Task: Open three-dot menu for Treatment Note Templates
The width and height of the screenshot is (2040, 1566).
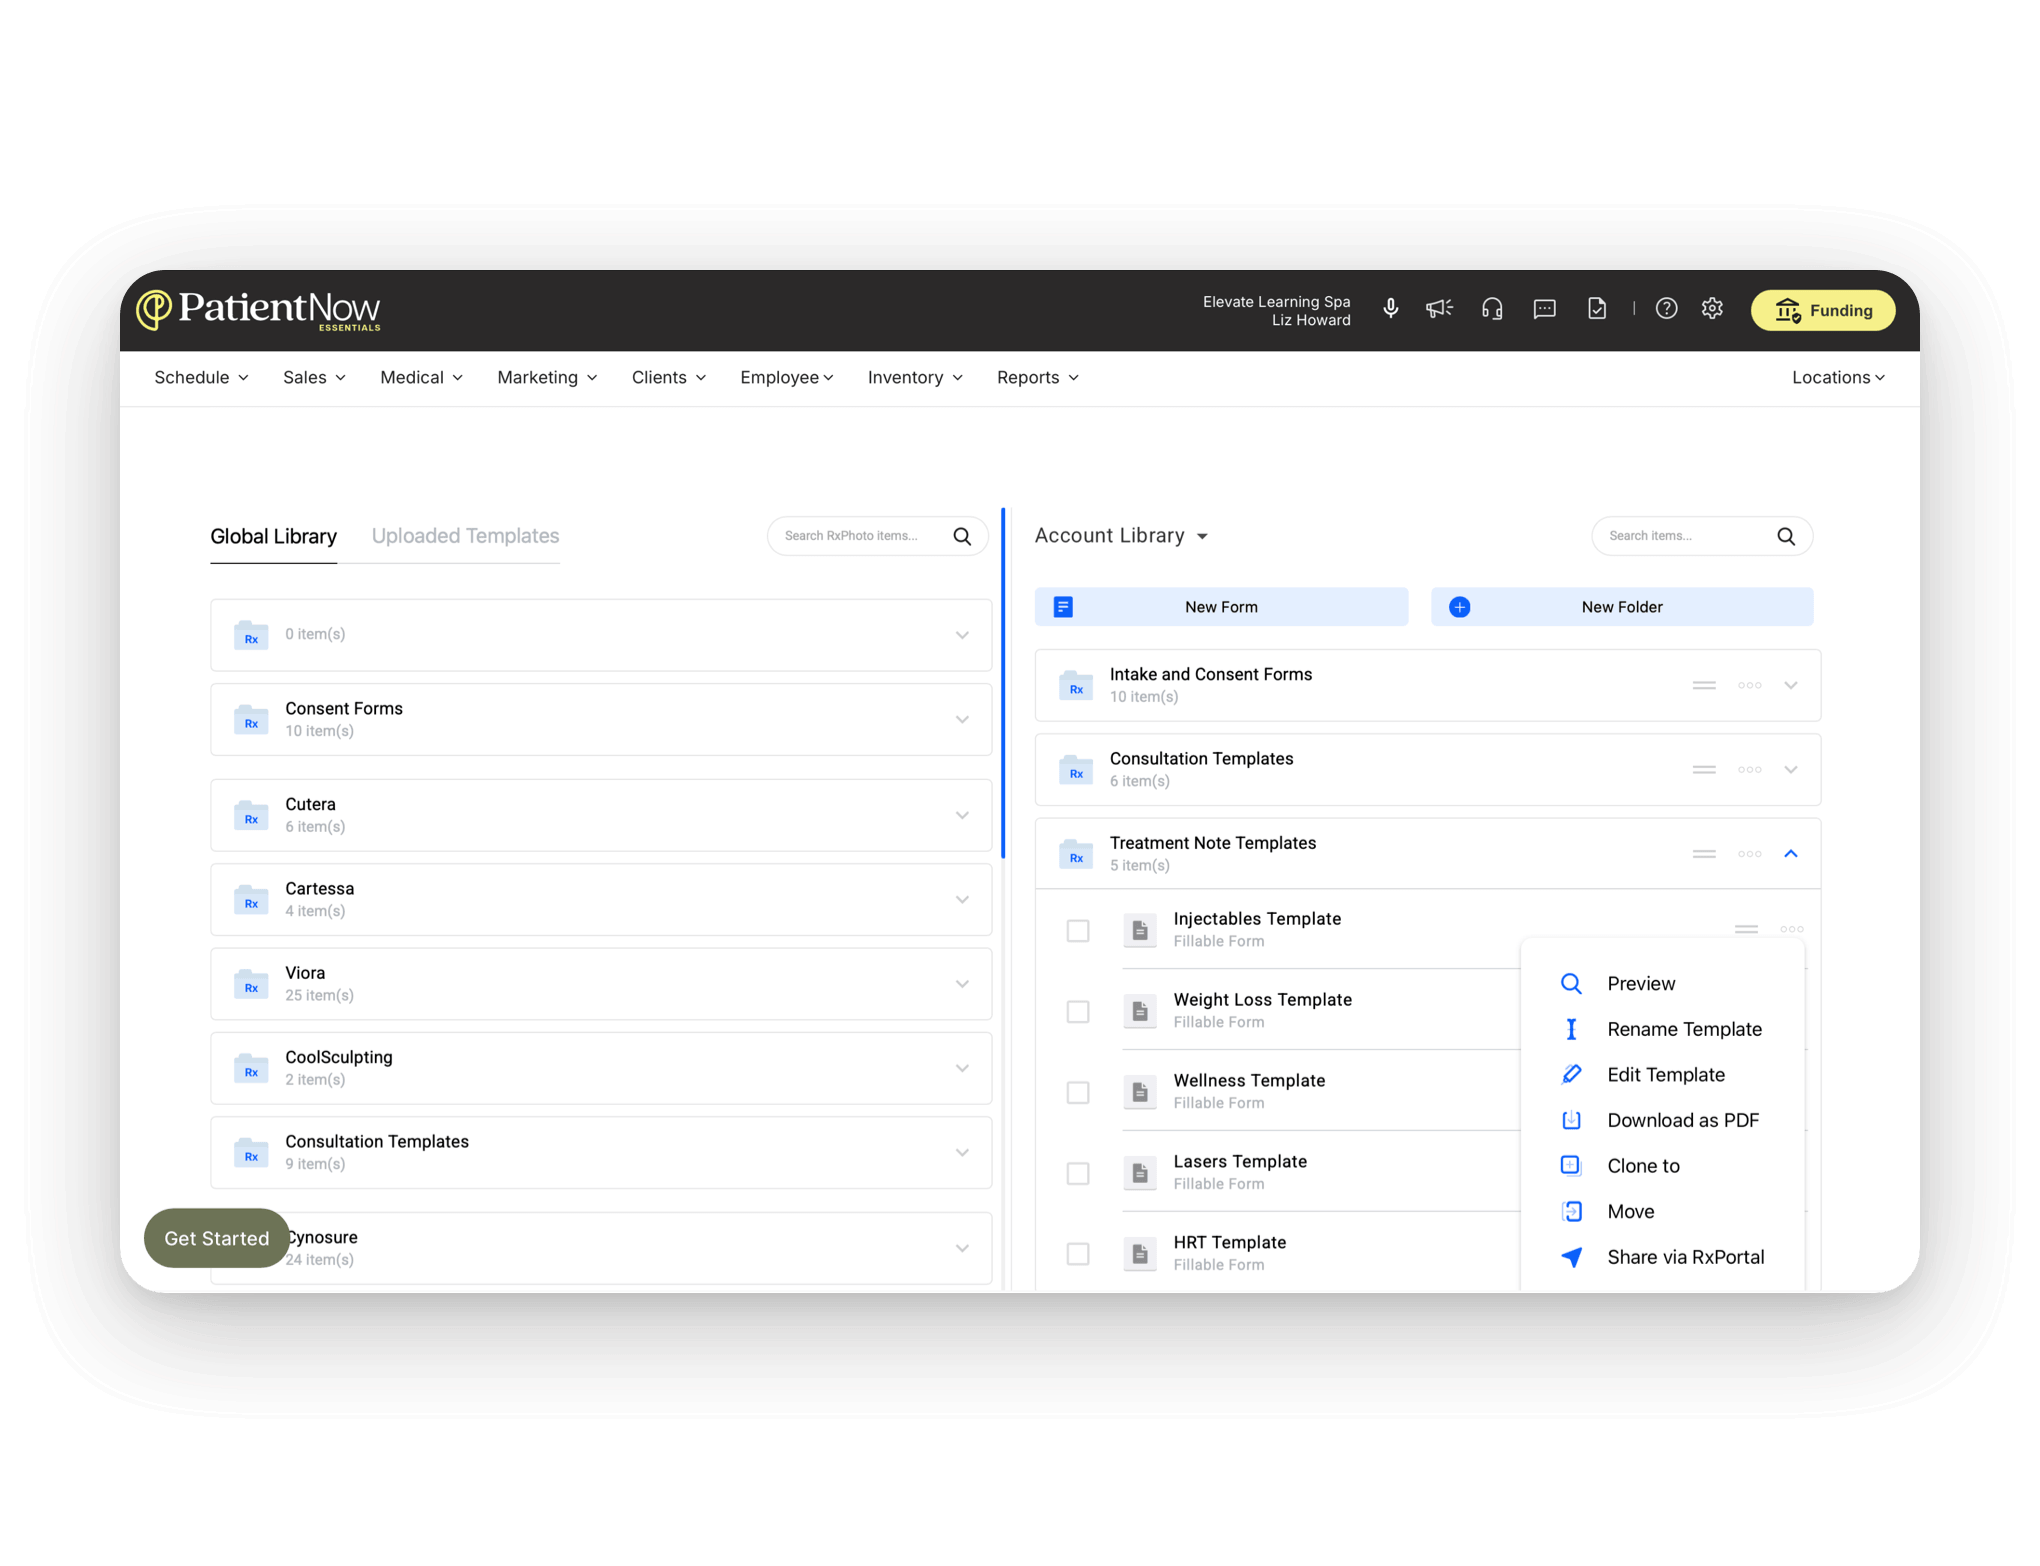Action: coord(1749,854)
